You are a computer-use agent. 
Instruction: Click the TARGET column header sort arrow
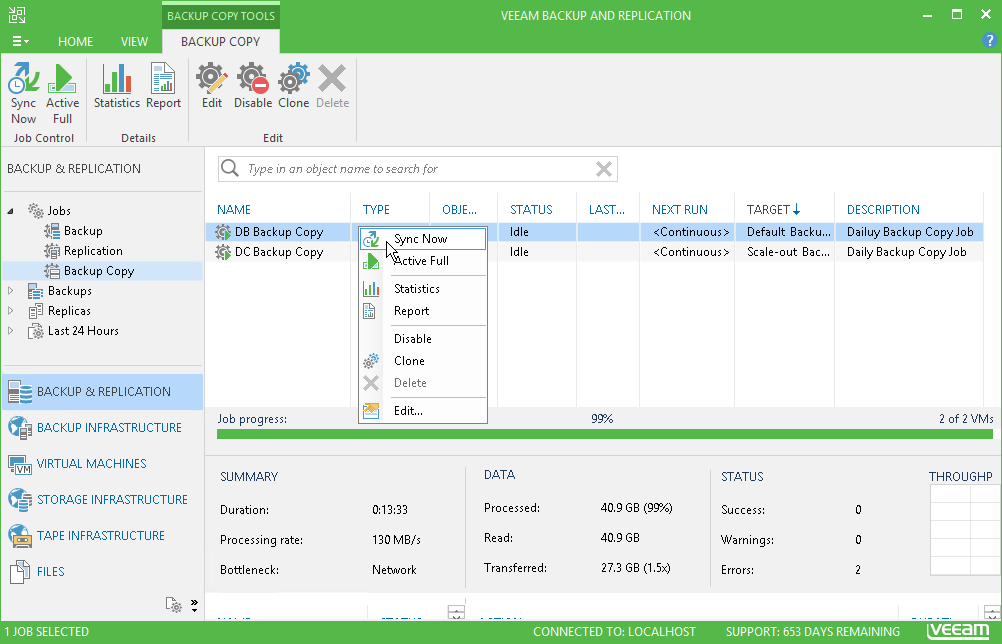796,210
